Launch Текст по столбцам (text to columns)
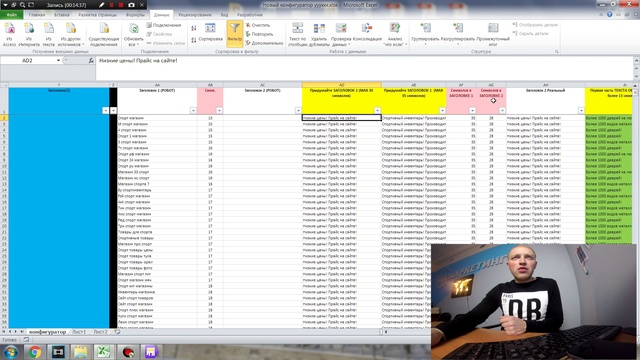The height and width of the screenshot is (360, 640). point(298,34)
